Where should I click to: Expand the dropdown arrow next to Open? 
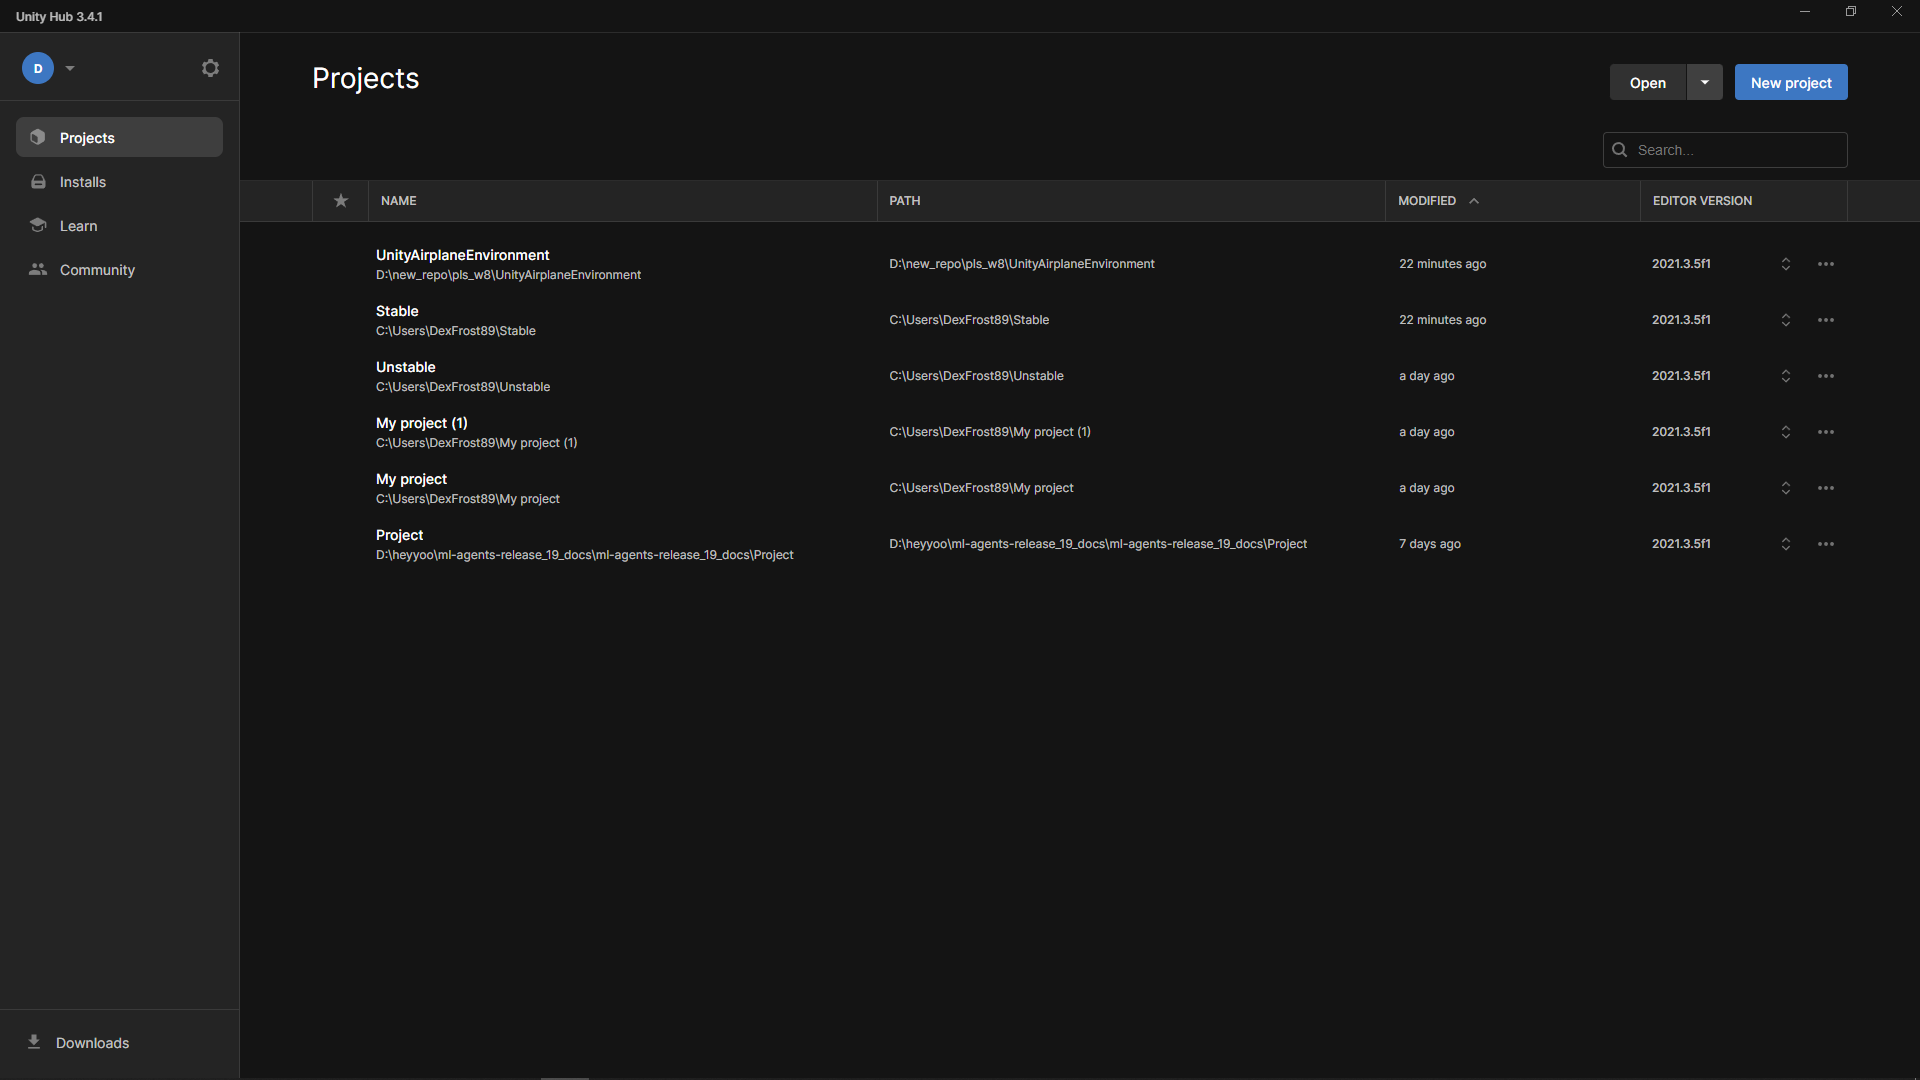click(x=1705, y=82)
